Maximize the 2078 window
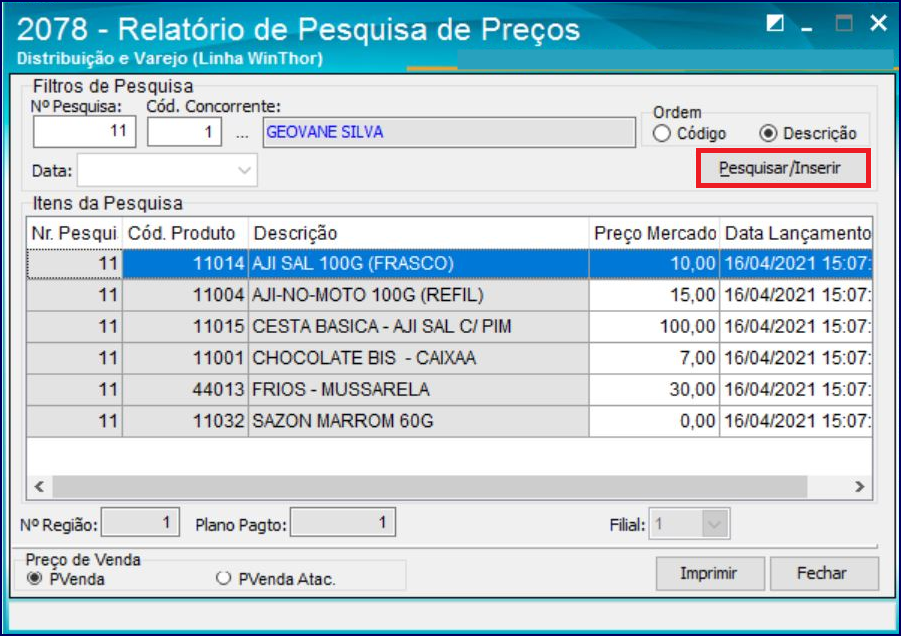Screen dimensions: 901x636 [844, 23]
